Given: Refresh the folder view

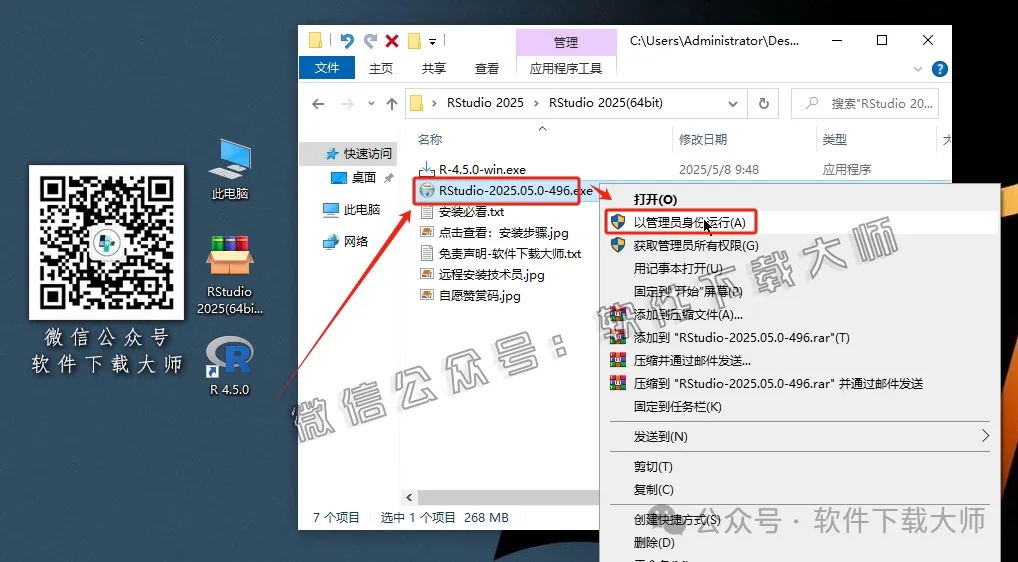Looking at the screenshot, I should [764, 104].
